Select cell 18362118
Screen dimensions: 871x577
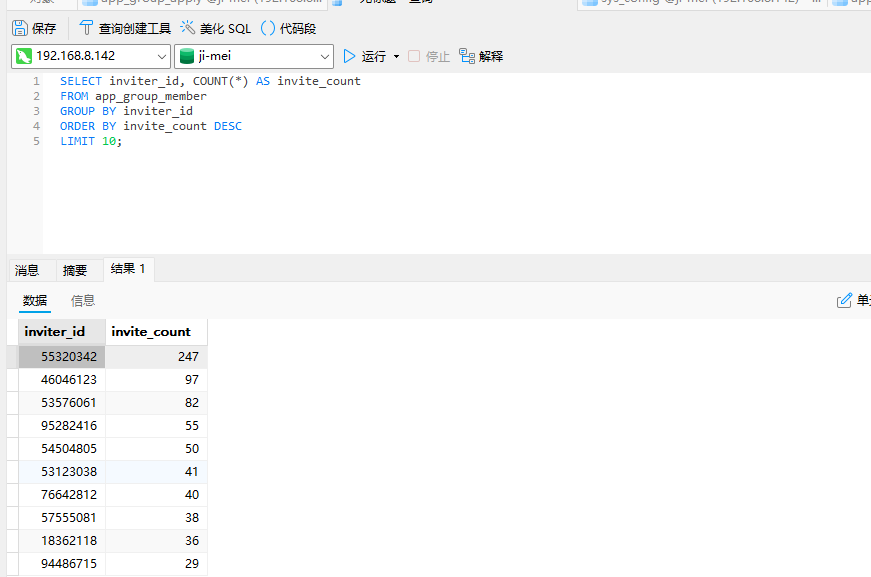(x=62, y=541)
